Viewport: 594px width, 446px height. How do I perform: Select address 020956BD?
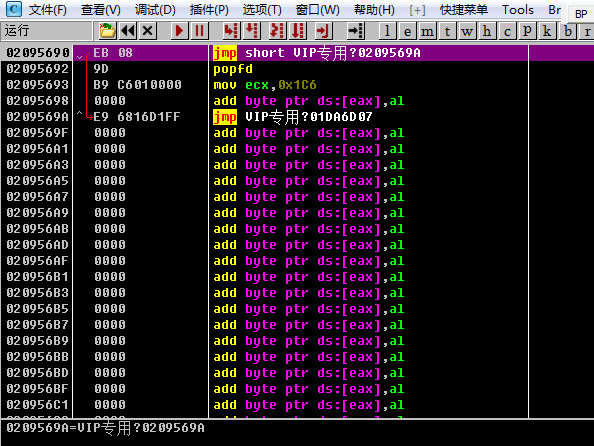[x=38, y=373]
